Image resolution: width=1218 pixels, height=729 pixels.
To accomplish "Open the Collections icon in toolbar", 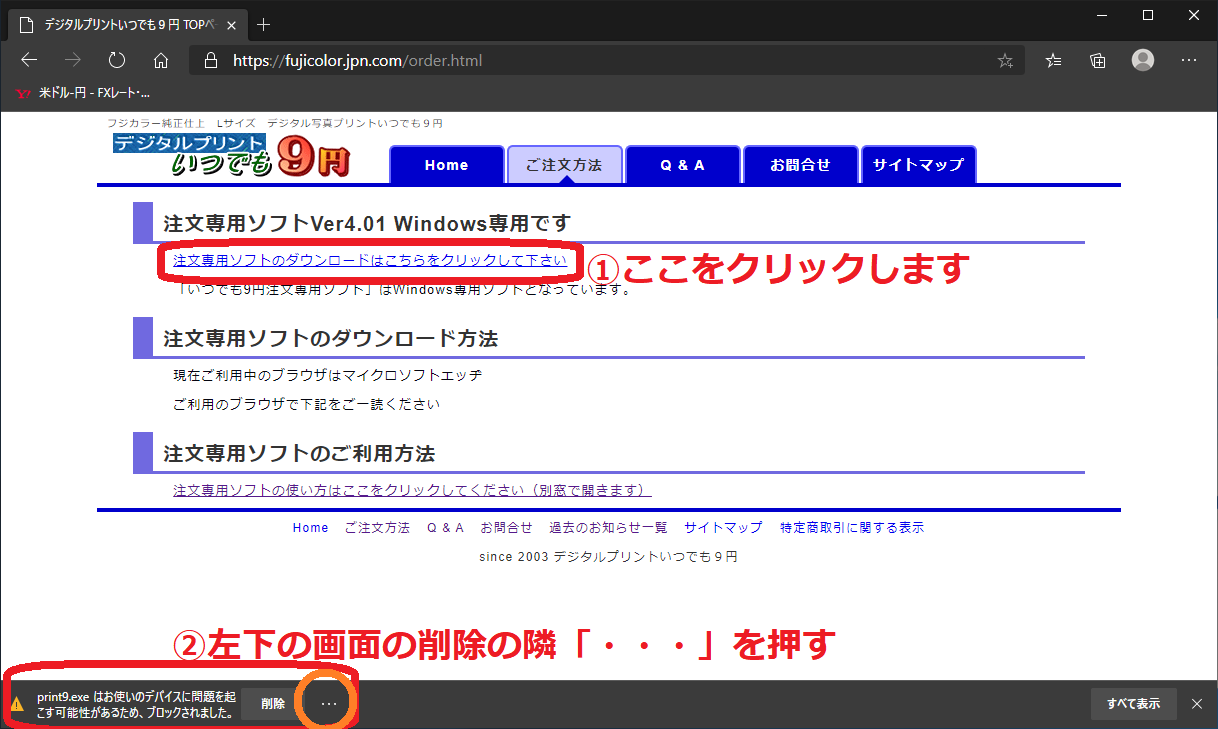I will tap(1098, 60).
